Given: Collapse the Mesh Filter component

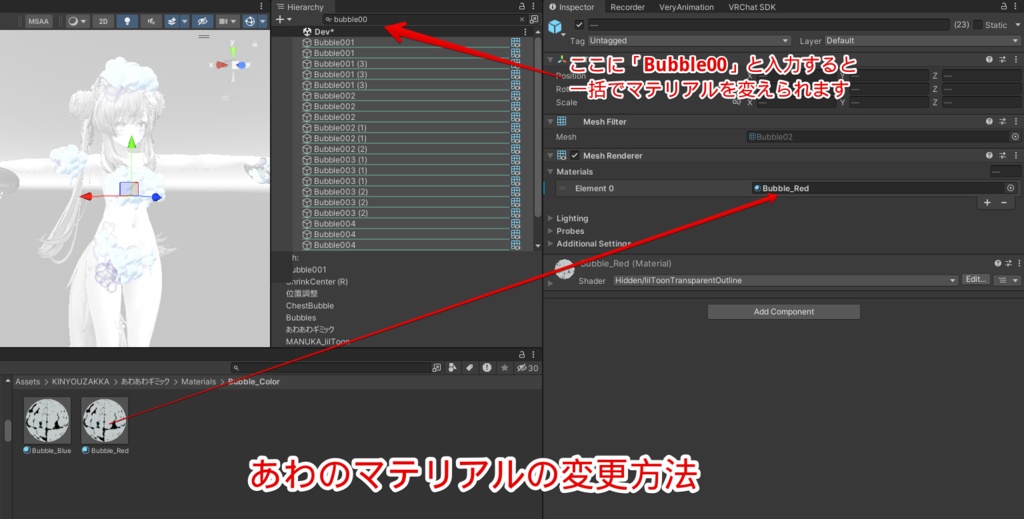Looking at the screenshot, I should pos(551,121).
